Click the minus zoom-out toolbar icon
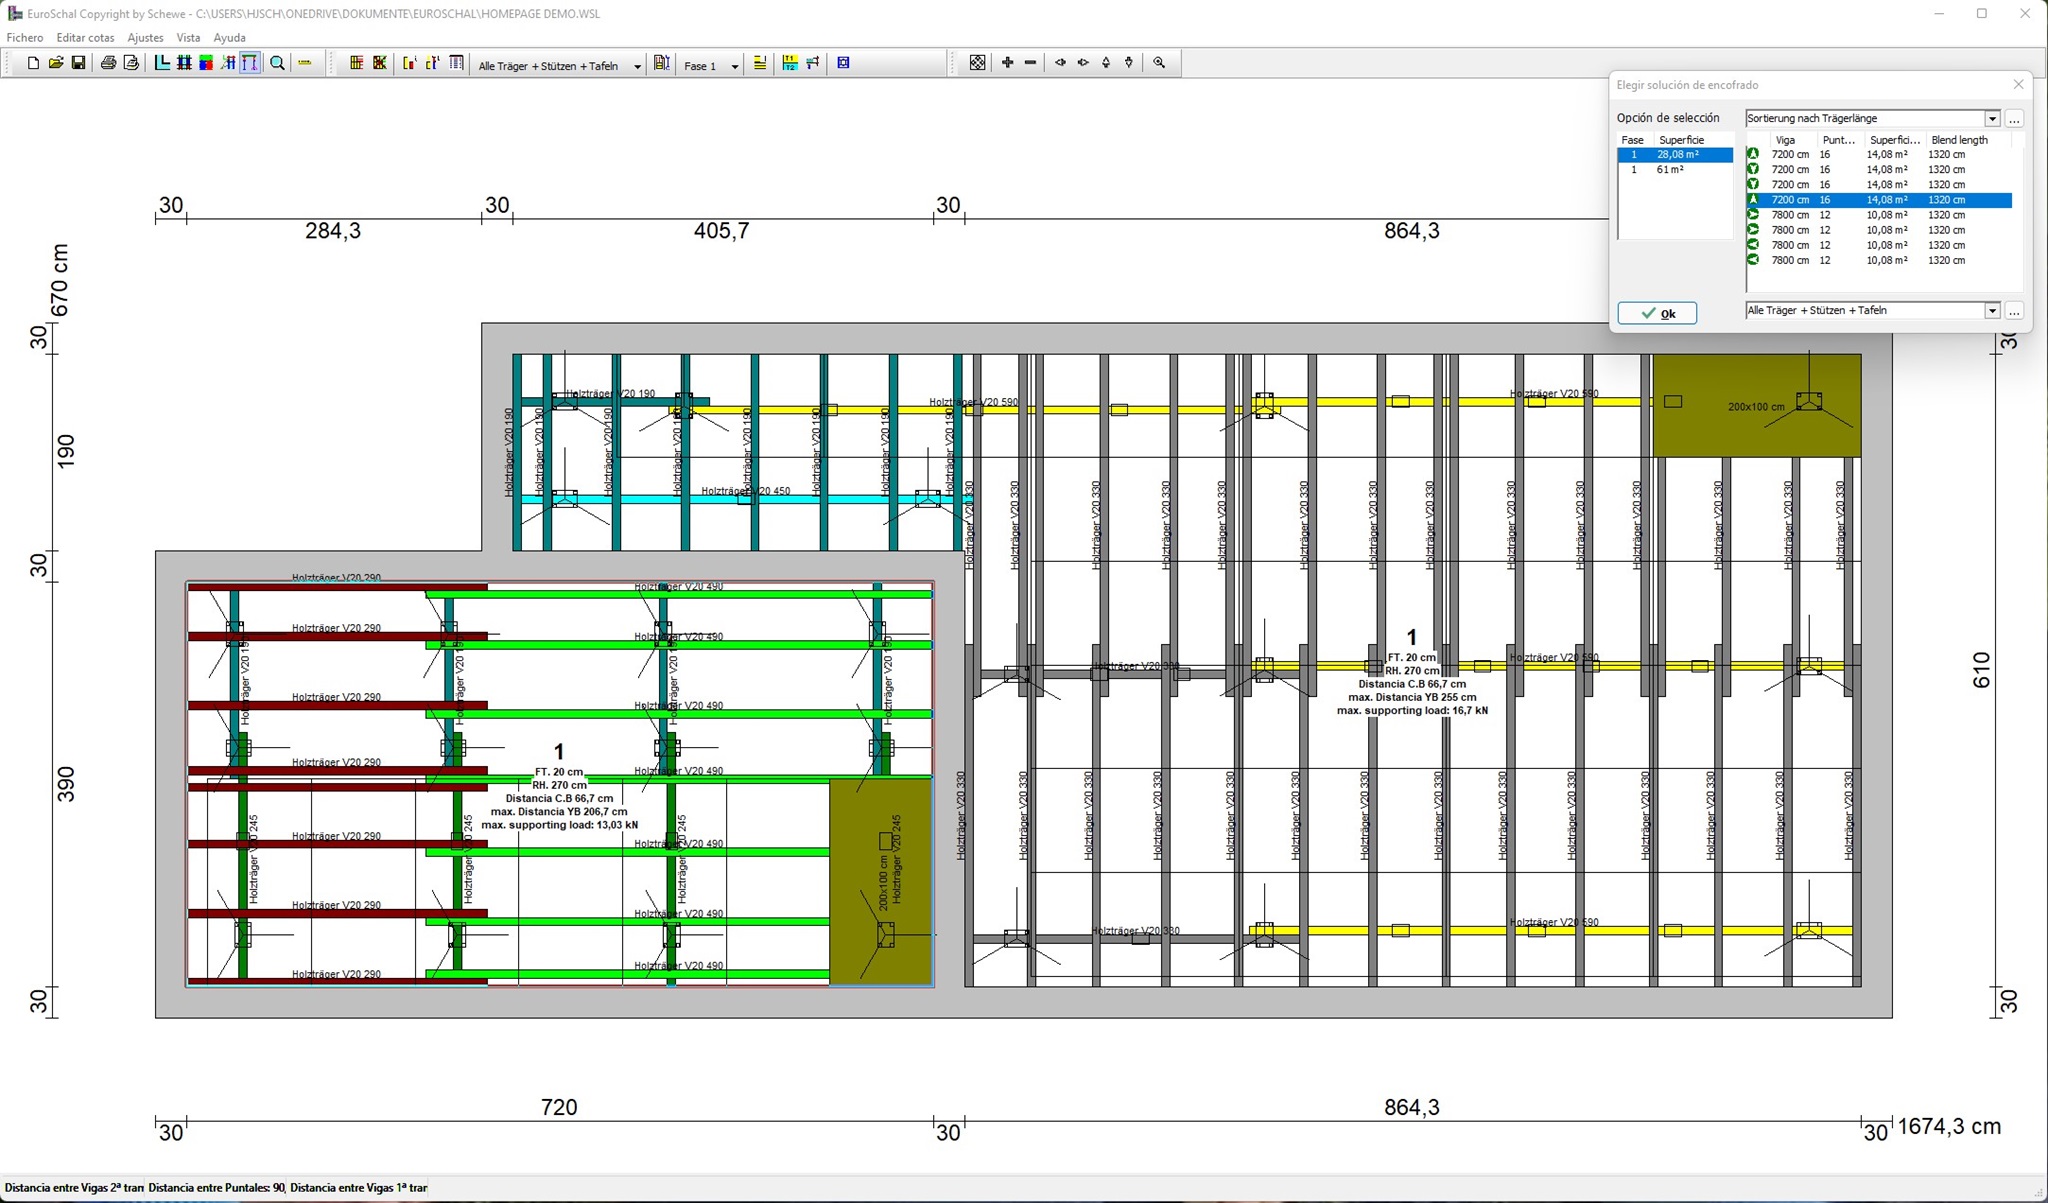The width and height of the screenshot is (2048, 1203). click(x=1030, y=63)
